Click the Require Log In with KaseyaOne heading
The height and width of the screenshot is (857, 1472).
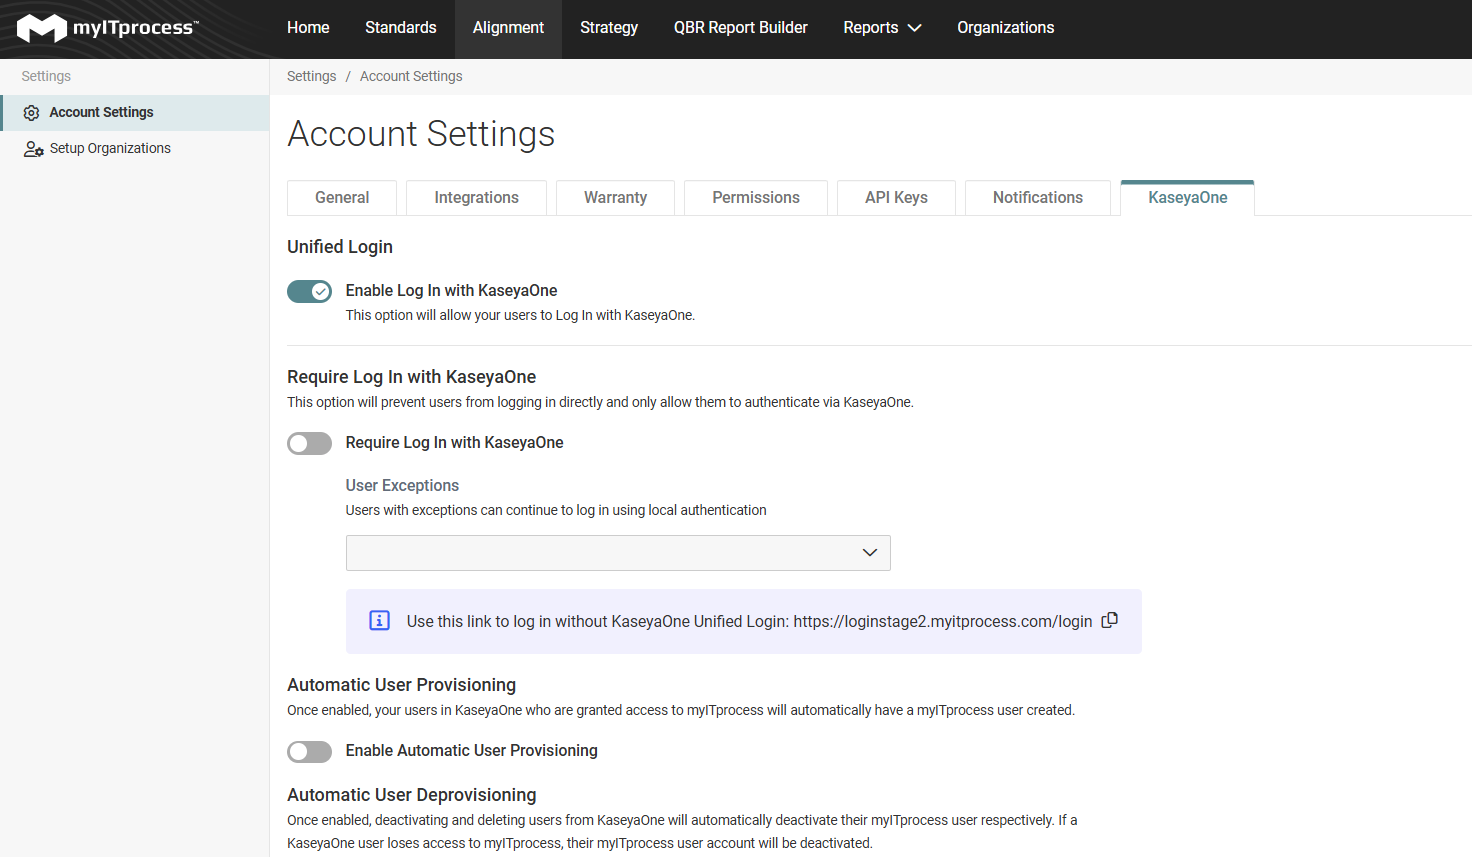pyautogui.click(x=412, y=377)
